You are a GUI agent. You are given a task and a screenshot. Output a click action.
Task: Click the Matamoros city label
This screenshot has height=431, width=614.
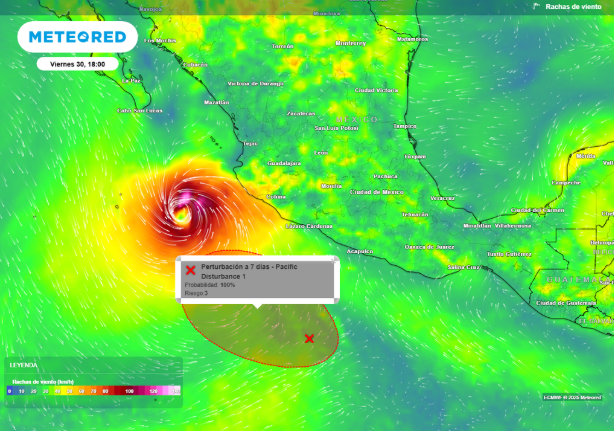[412, 39]
